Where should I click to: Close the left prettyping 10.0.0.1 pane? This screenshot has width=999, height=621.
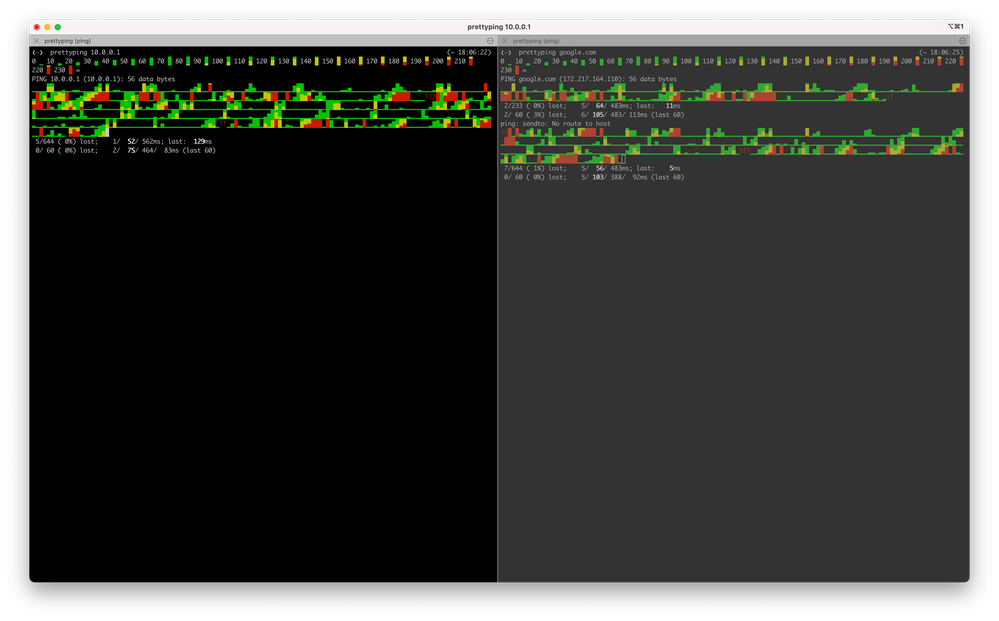(x=37, y=41)
